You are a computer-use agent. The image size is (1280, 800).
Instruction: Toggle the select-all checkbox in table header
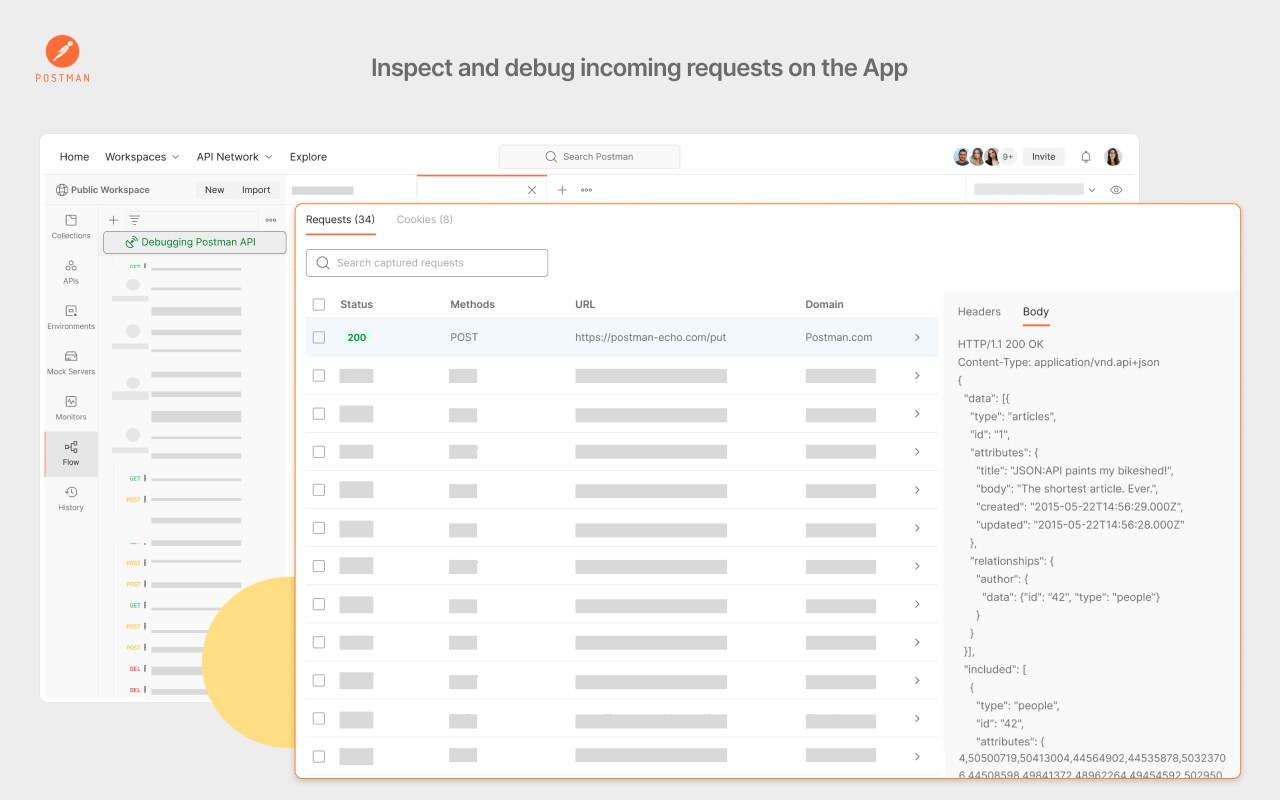pyautogui.click(x=319, y=304)
